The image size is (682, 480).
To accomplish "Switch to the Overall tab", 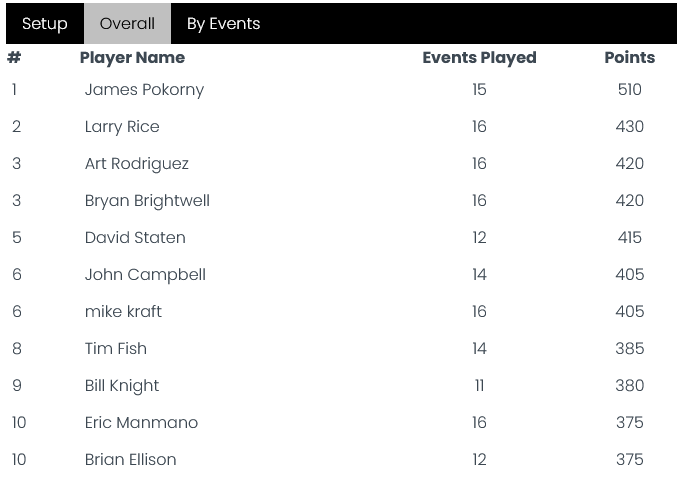I will pos(127,23).
